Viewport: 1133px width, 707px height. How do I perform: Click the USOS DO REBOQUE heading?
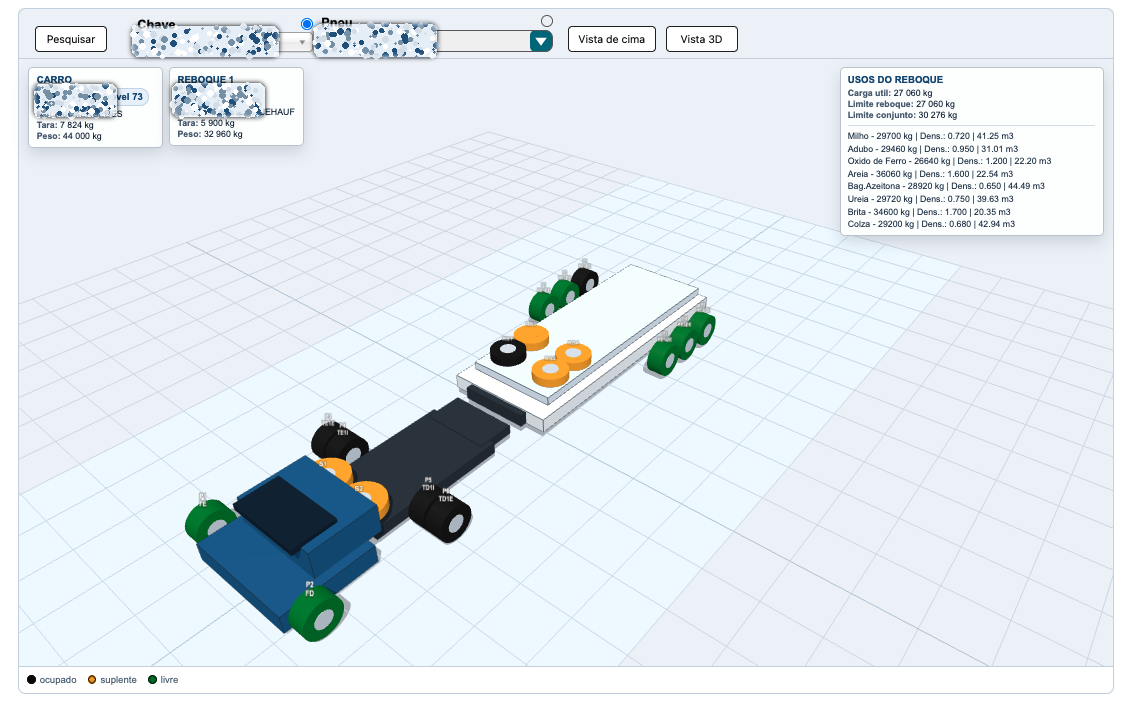895,80
